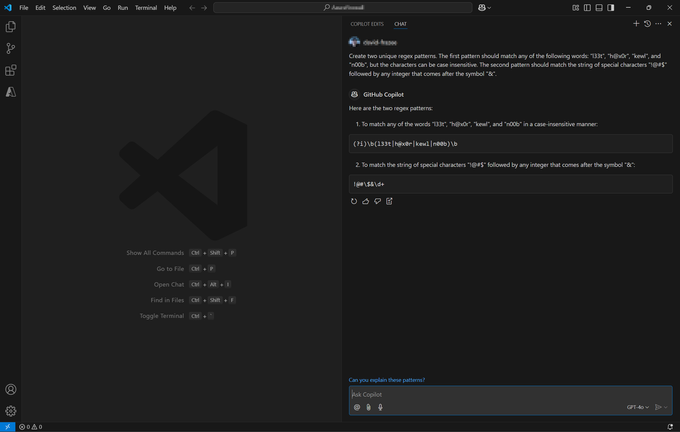680x432 pixels.
Task: Open the Extensions view
Action: (x=10, y=70)
